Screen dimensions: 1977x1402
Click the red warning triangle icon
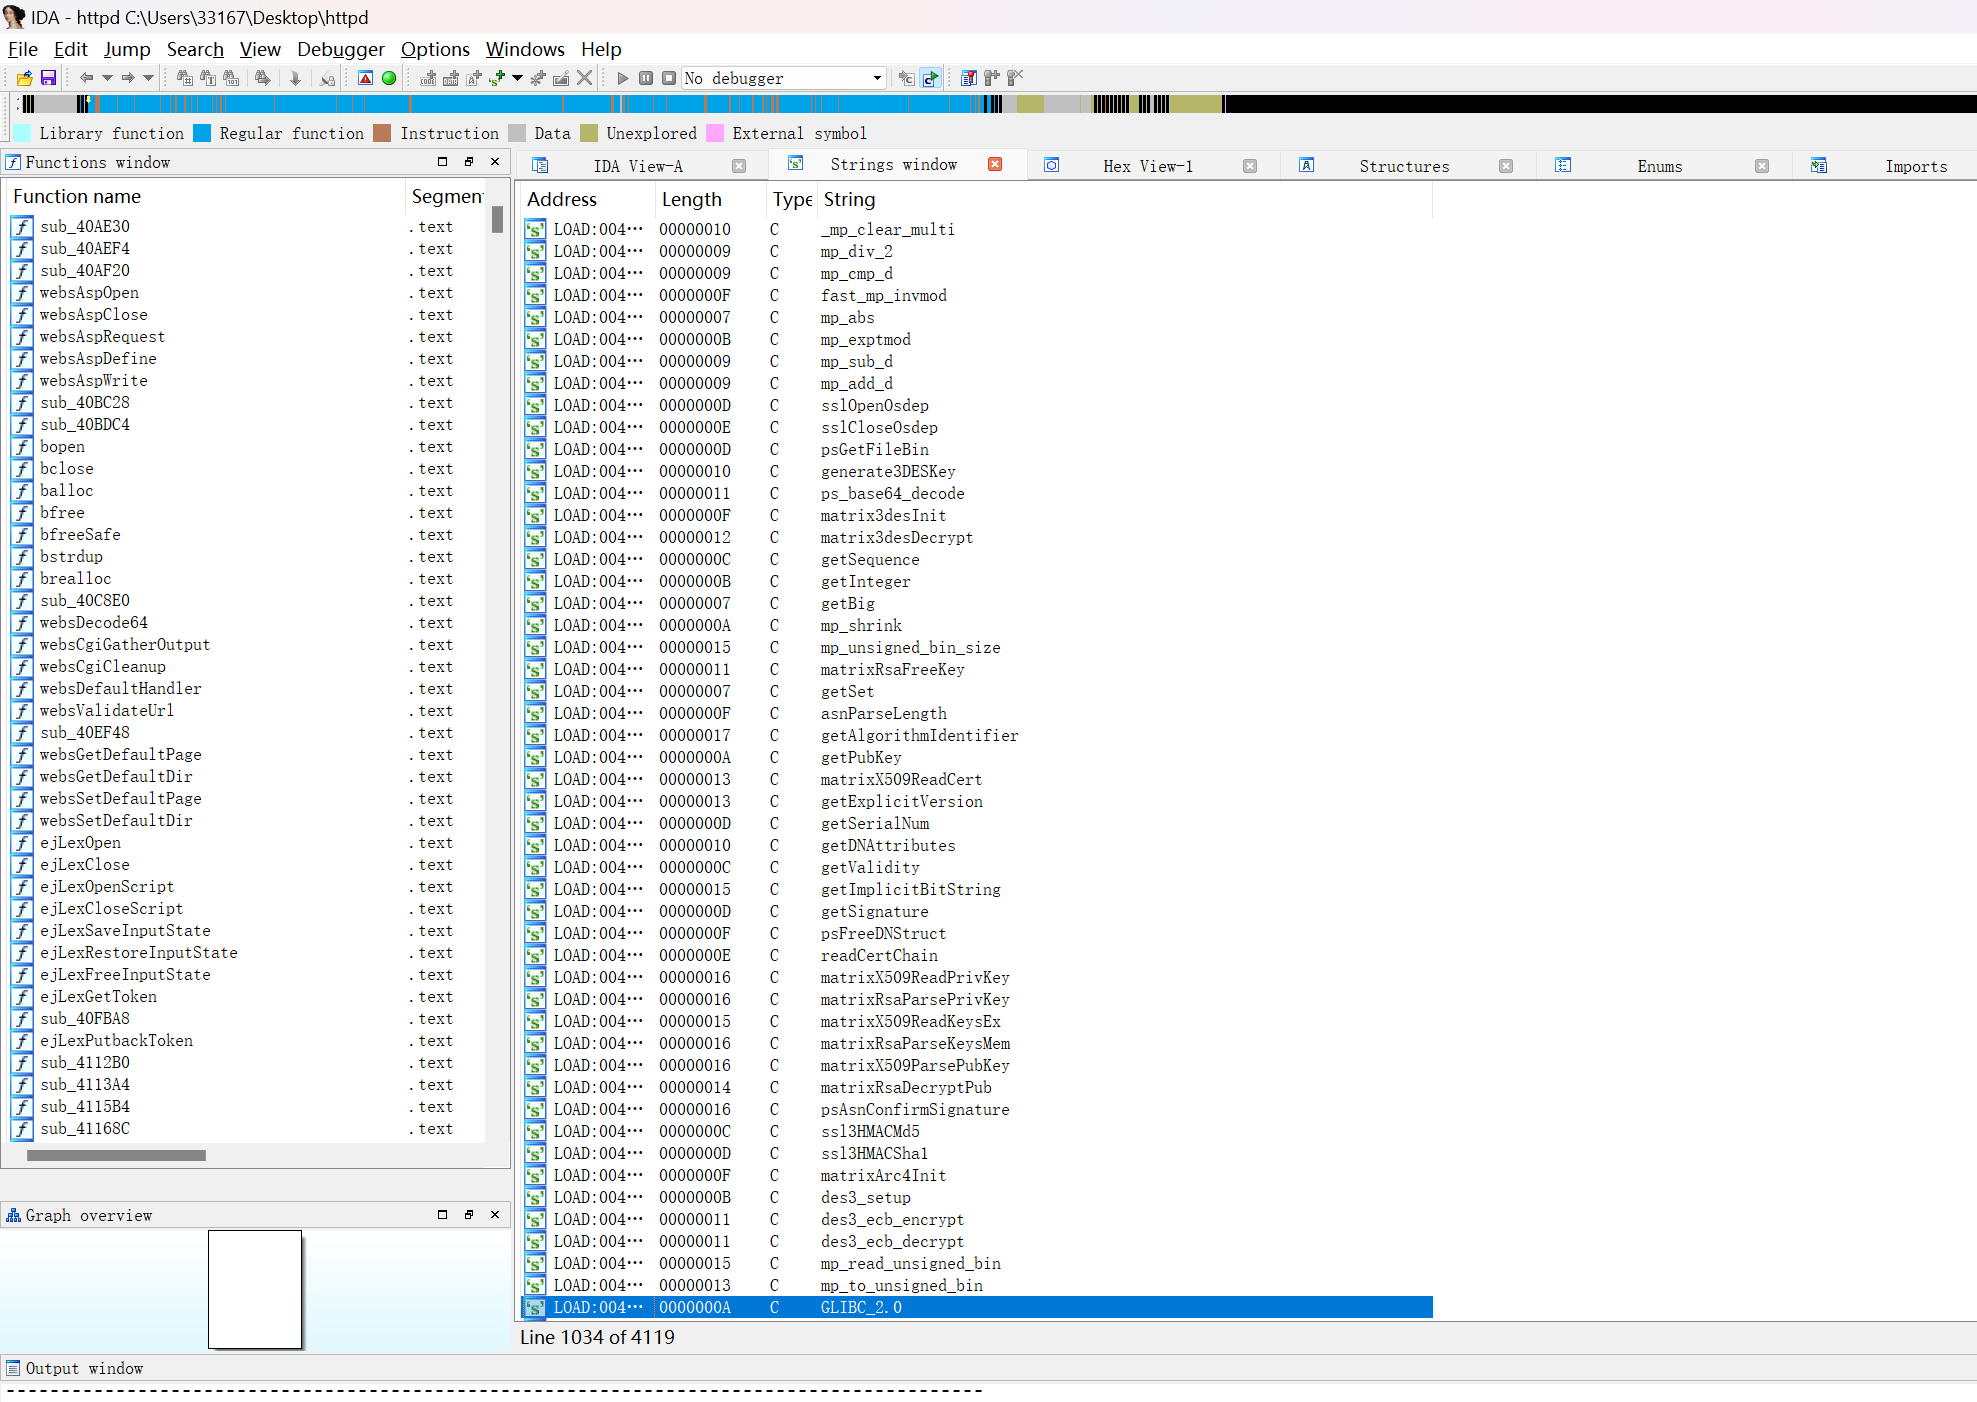point(366,78)
